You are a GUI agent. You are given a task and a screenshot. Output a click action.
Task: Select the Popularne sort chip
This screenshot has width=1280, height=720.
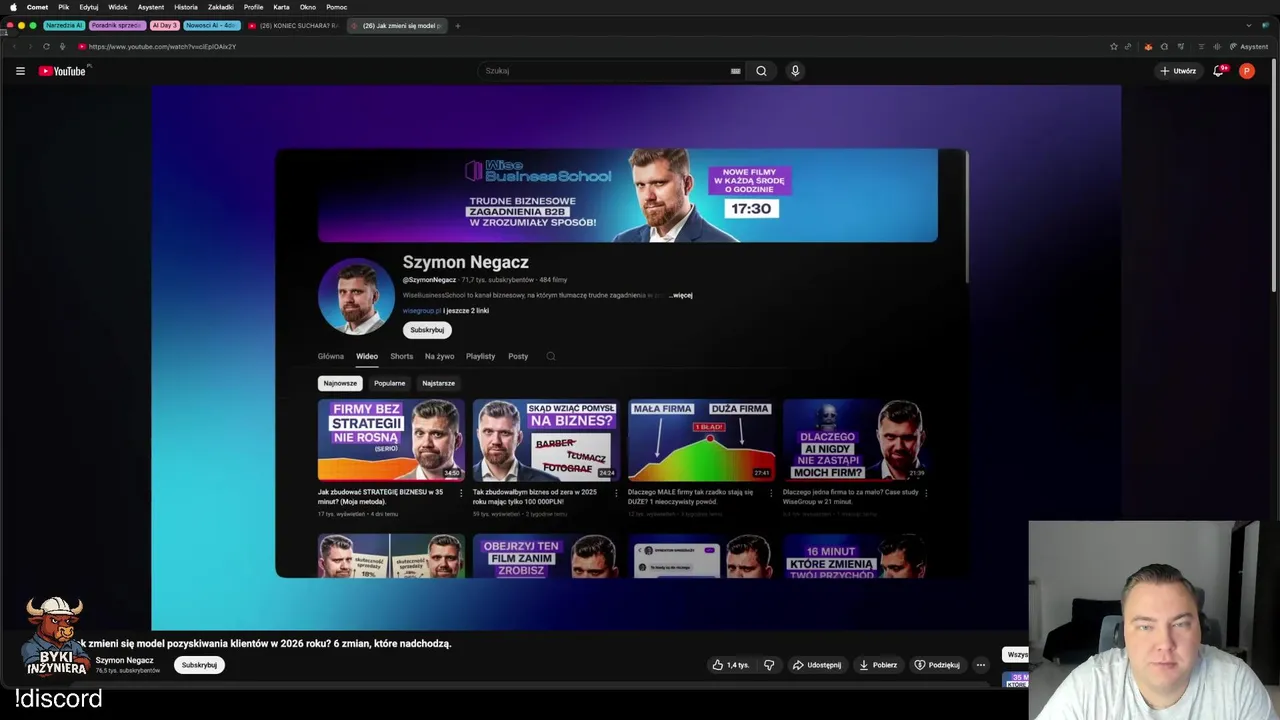389,383
